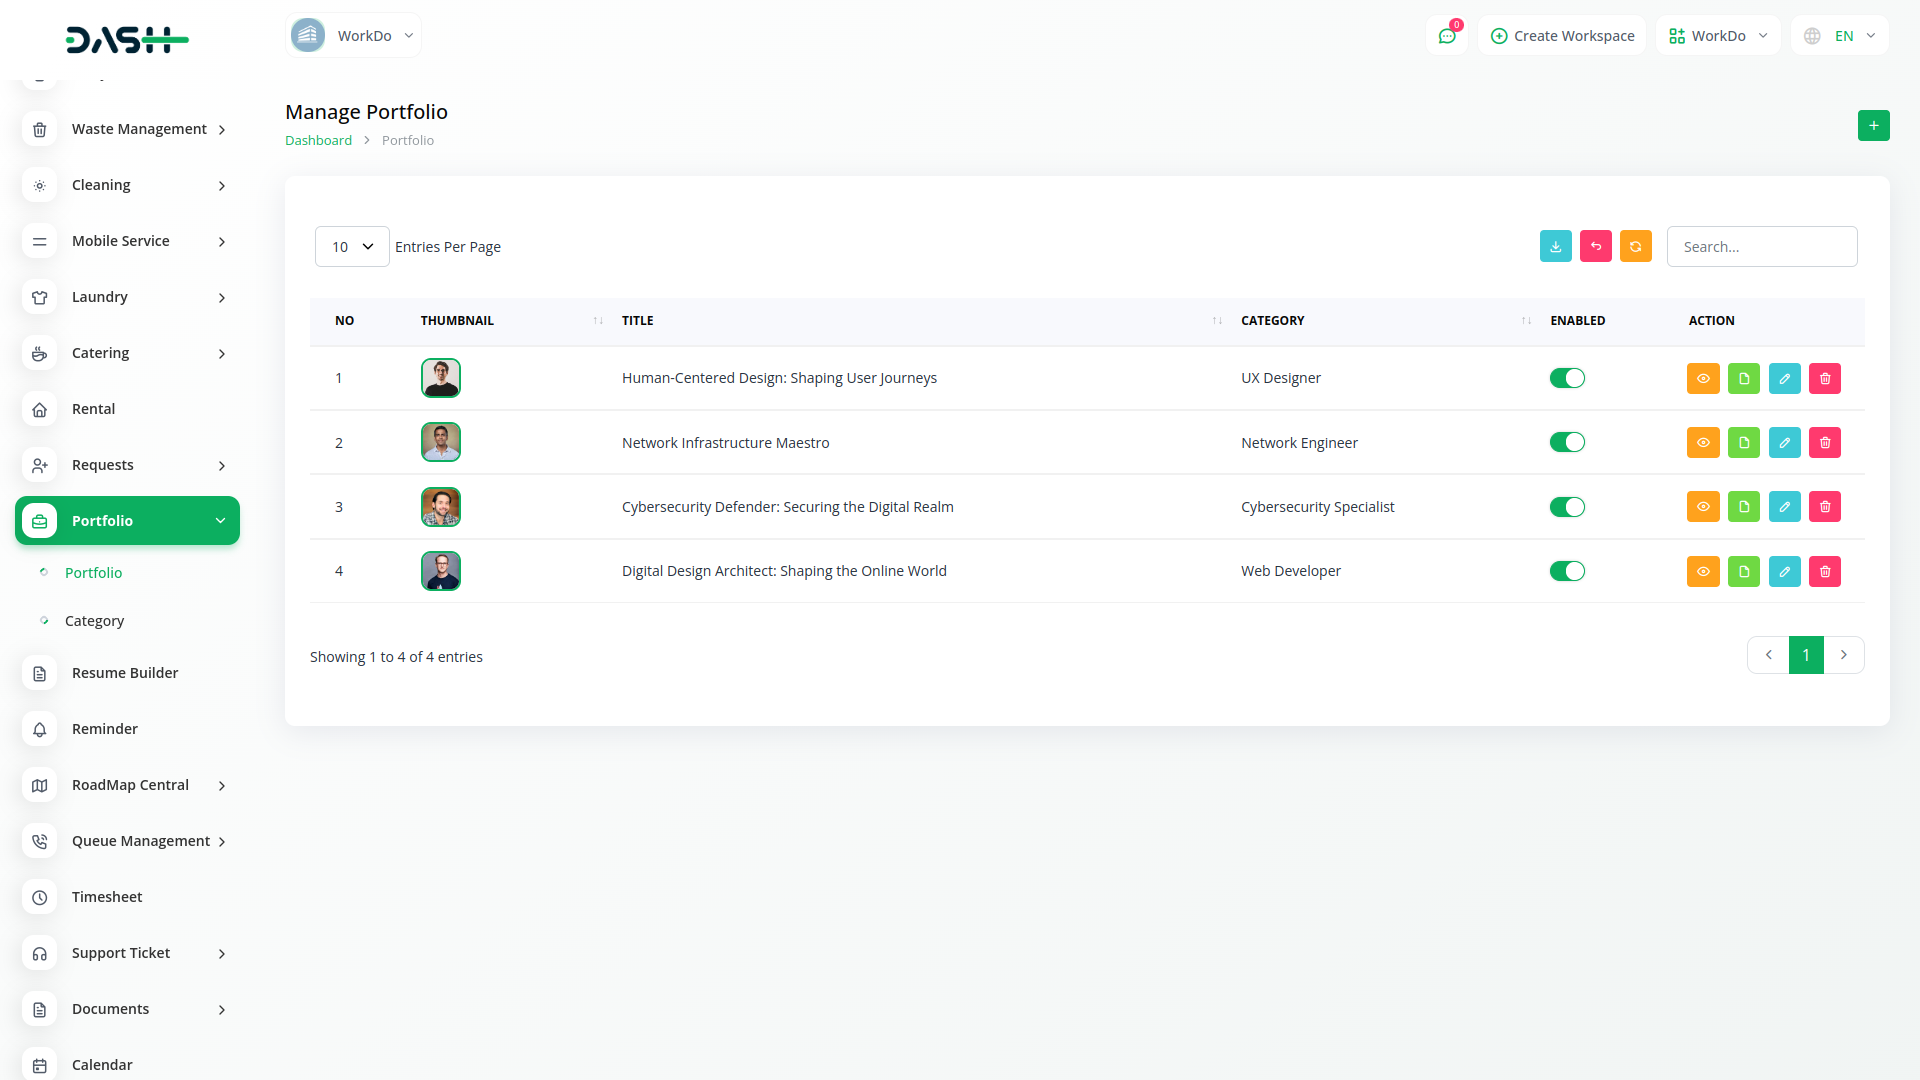Open the EN language dropdown

tap(1840, 36)
